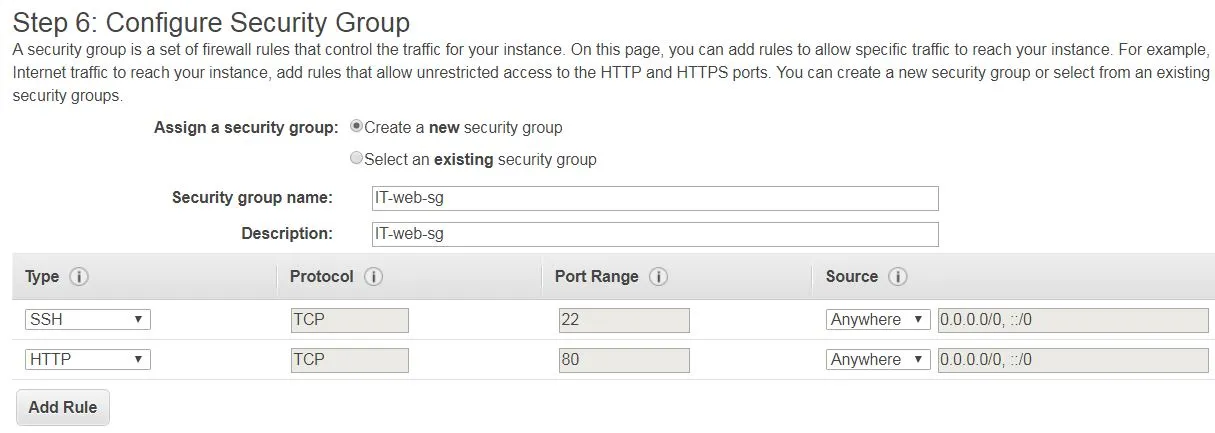
Task: Edit the Security group name field
Action: [x=655, y=198]
